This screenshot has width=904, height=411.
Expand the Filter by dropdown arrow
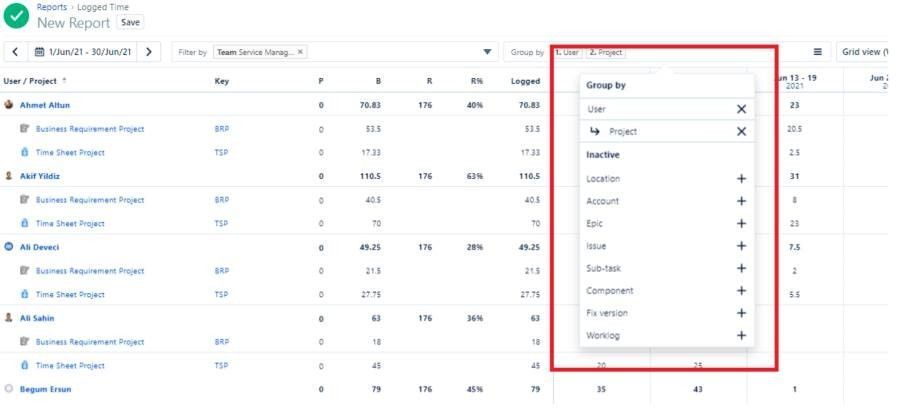click(488, 52)
